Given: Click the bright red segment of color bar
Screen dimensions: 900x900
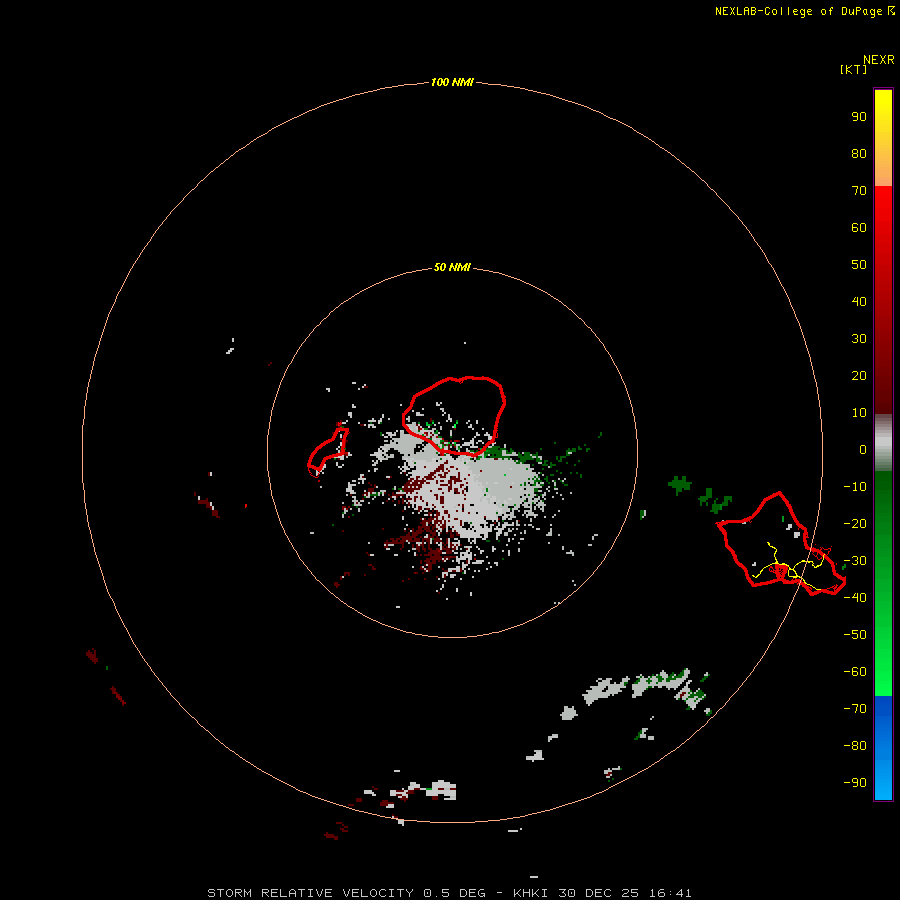Looking at the screenshot, I should 883,300.
